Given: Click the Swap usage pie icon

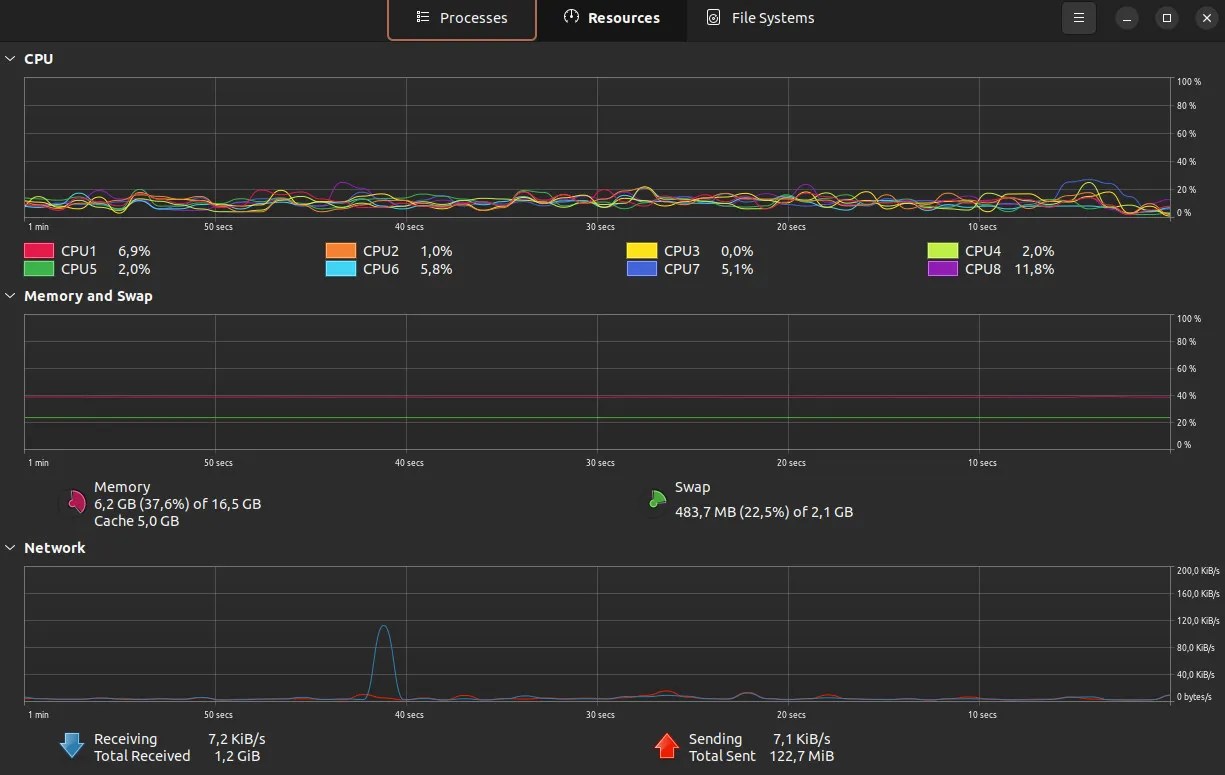Looking at the screenshot, I should [656, 499].
